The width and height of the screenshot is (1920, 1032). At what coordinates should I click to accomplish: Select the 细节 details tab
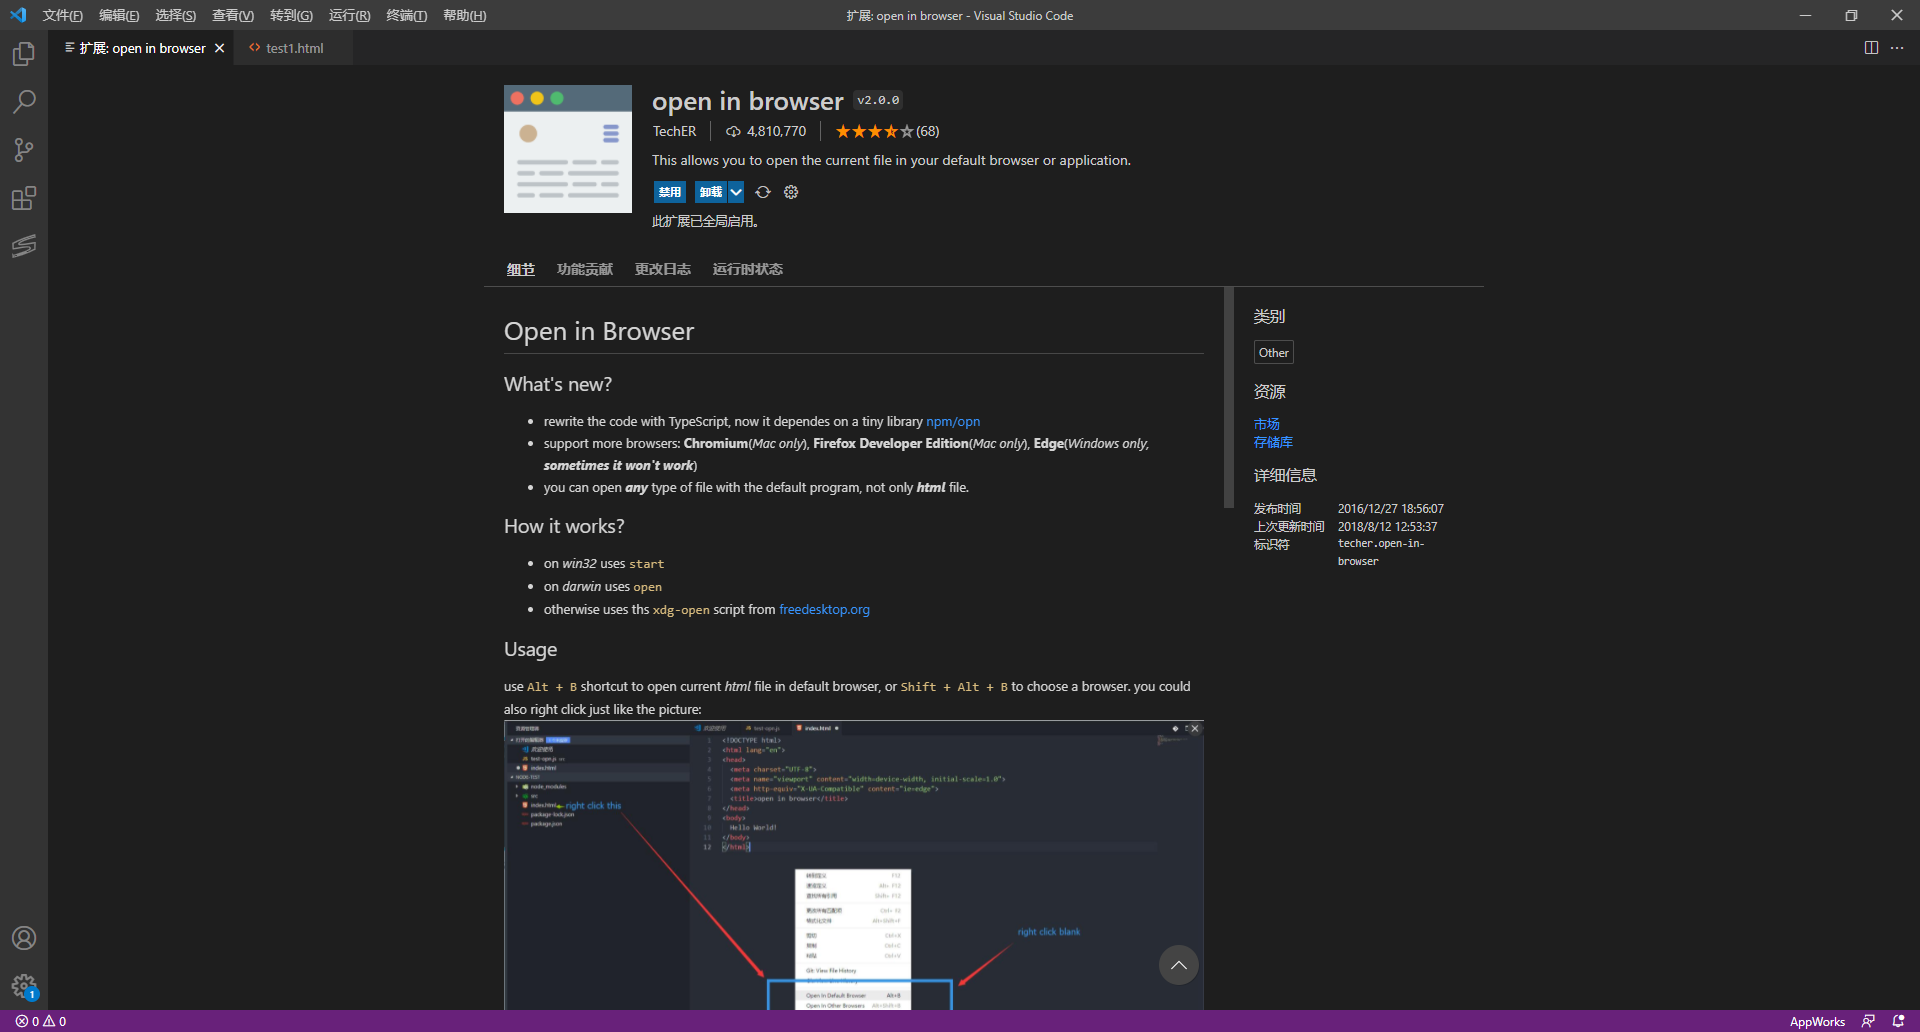point(520,269)
